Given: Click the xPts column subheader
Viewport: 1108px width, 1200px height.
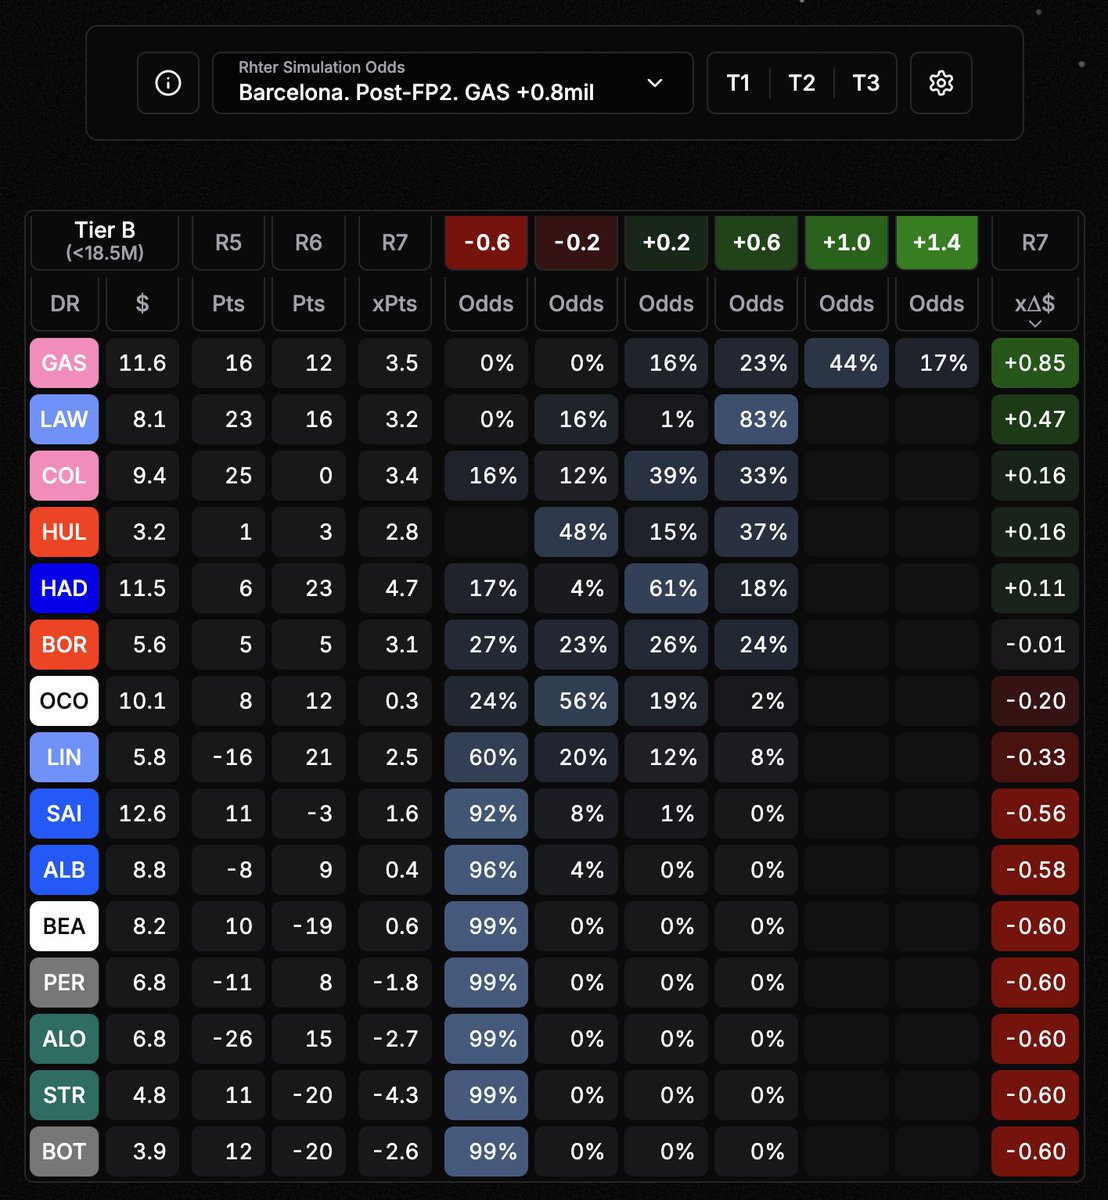Looking at the screenshot, I should pyautogui.click(x=395, y=304).
